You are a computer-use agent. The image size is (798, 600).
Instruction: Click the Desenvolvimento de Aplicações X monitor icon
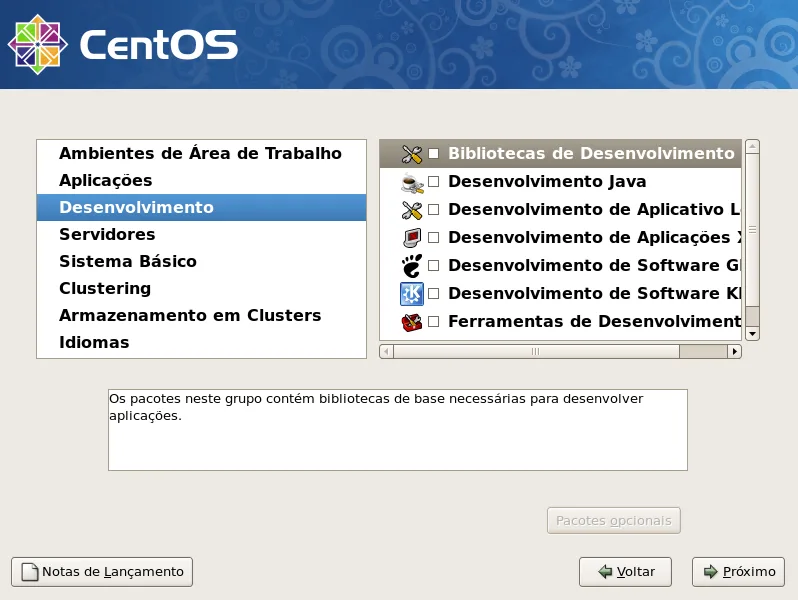(x=412, y=238)
